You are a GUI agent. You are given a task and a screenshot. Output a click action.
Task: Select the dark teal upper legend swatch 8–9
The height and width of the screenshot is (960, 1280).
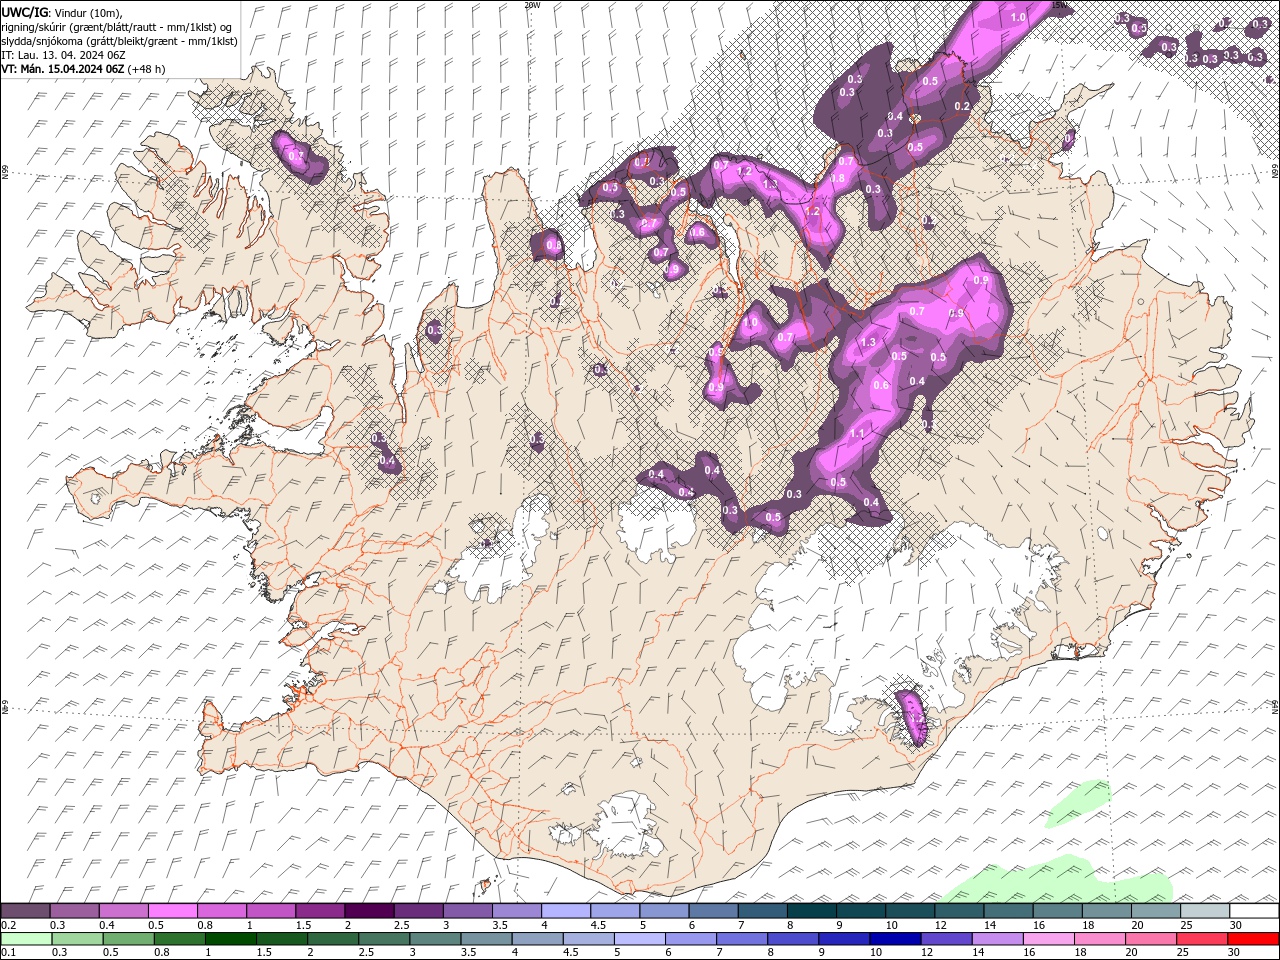tap(812, 911)
